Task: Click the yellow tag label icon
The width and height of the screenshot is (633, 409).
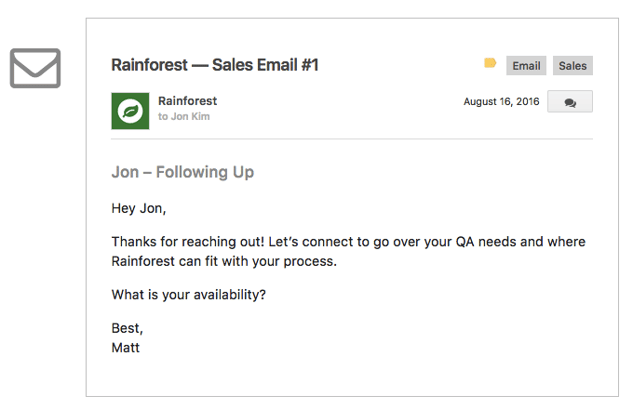Action: coord(490,63)
